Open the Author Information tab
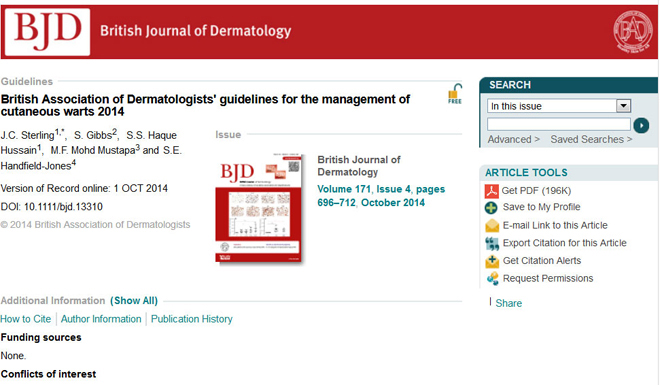The height and width of the screenshot is (385, 660). 101,319
